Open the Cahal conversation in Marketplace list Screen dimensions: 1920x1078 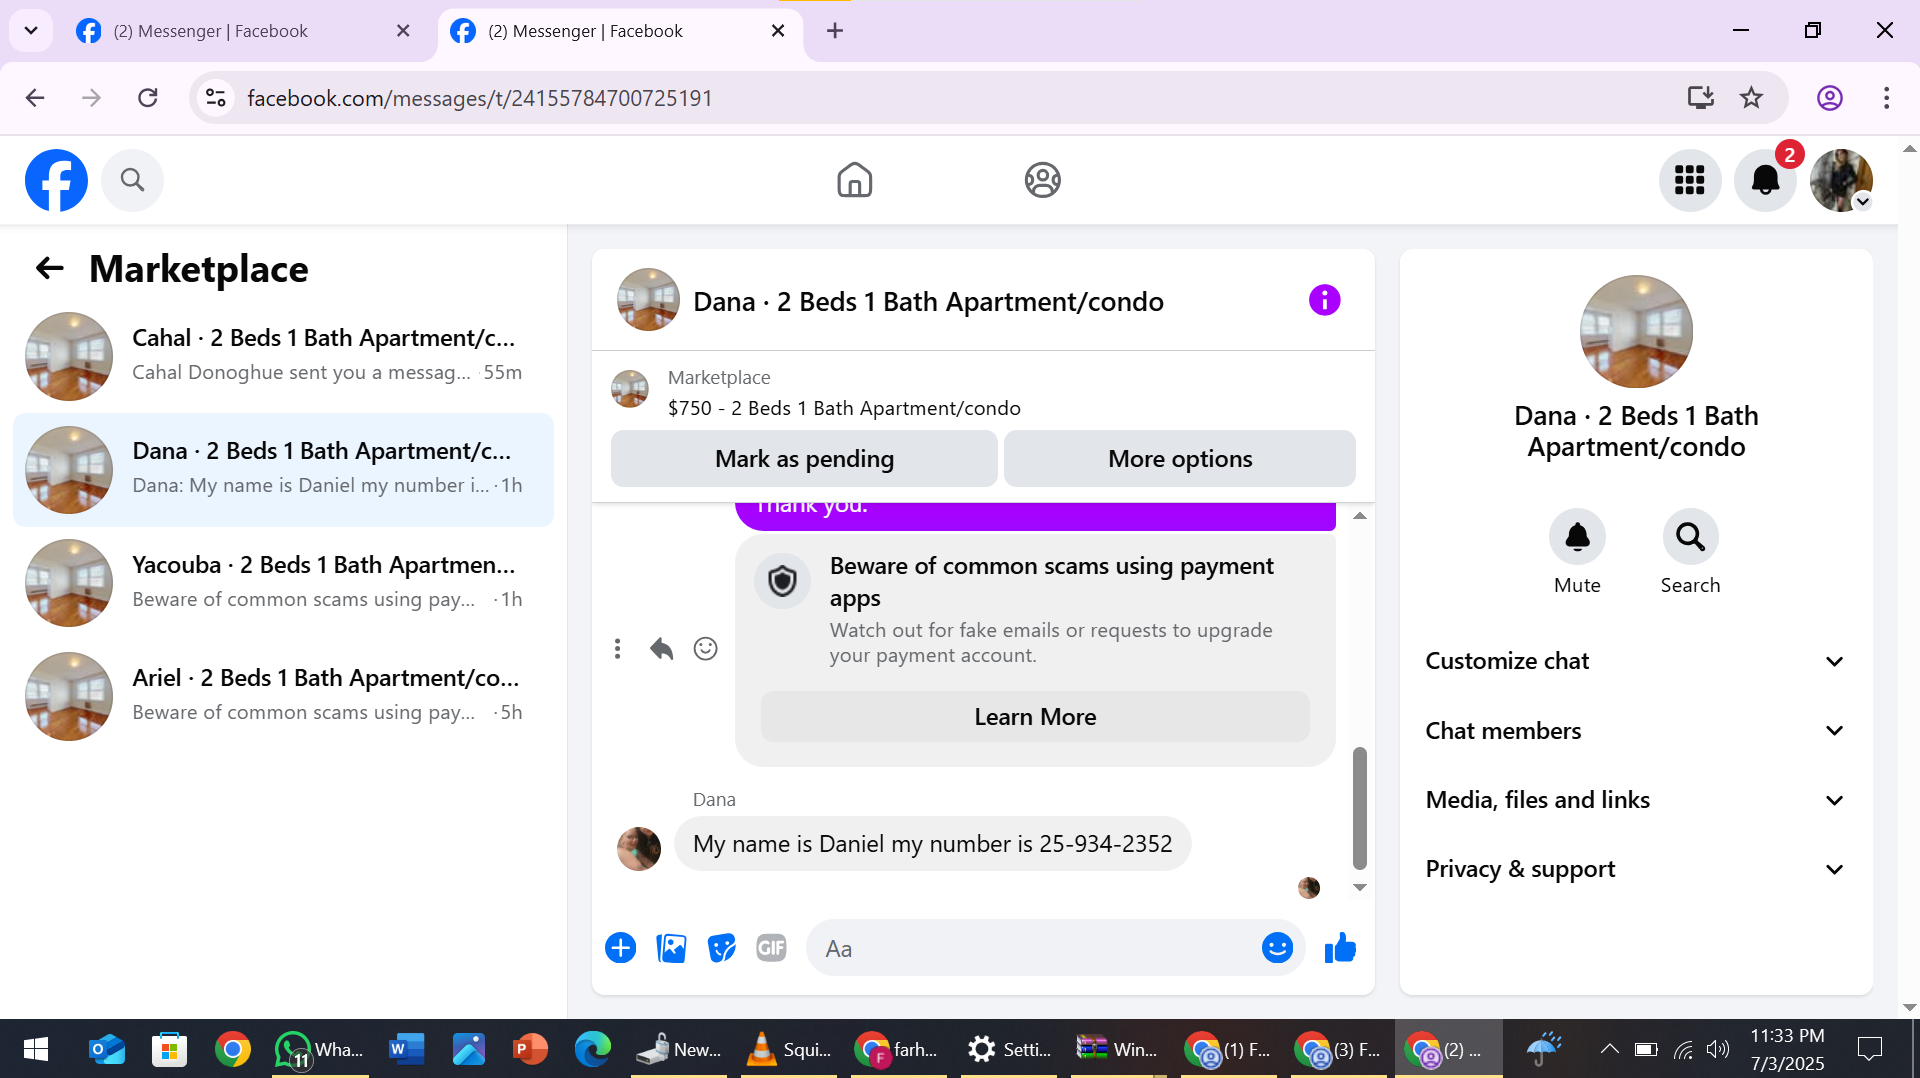point(283,356)
